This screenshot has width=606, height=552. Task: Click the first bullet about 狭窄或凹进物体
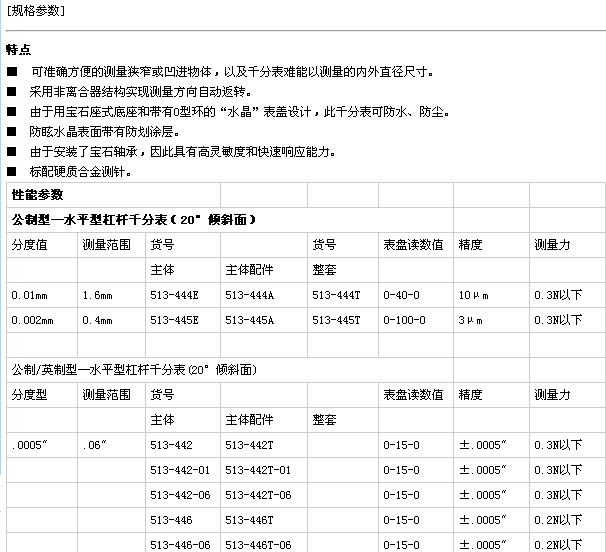233,72
